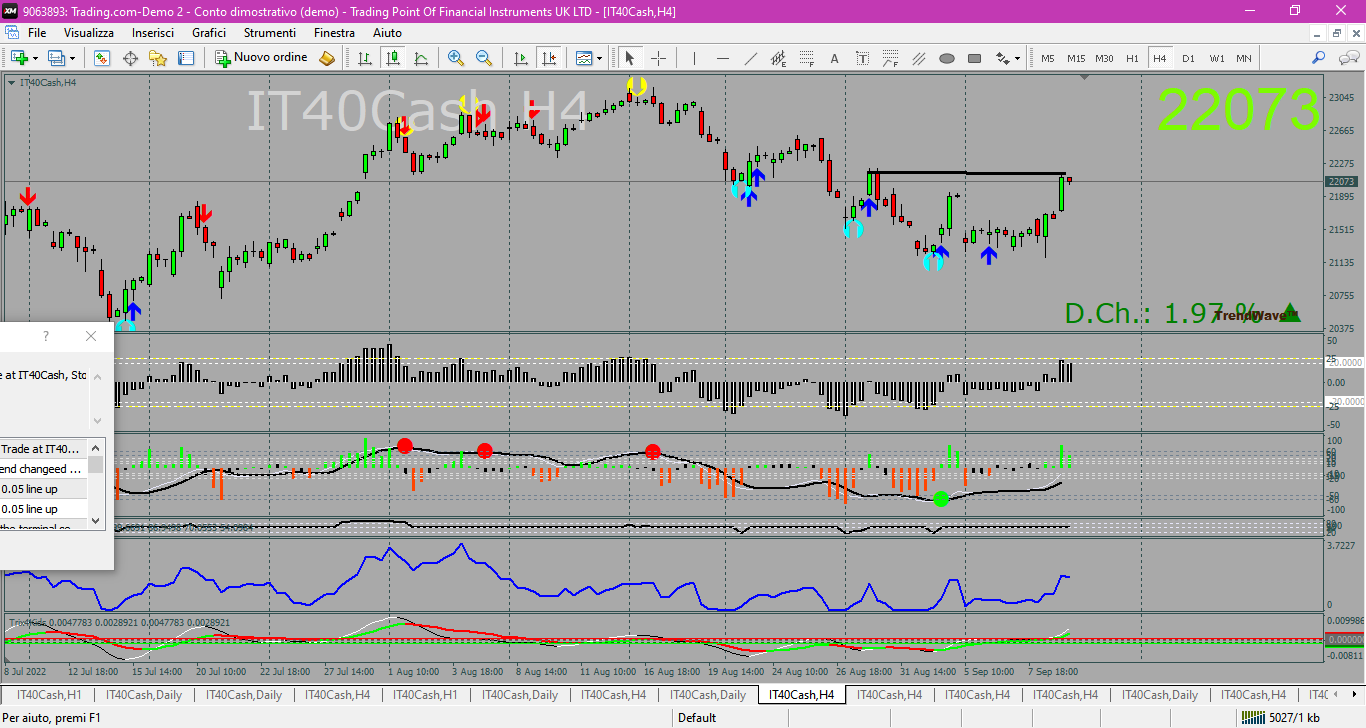1366x728 pixels.
Task: Switch to bar chart icon
Action: pyautogui.click(x=365, y=58)
